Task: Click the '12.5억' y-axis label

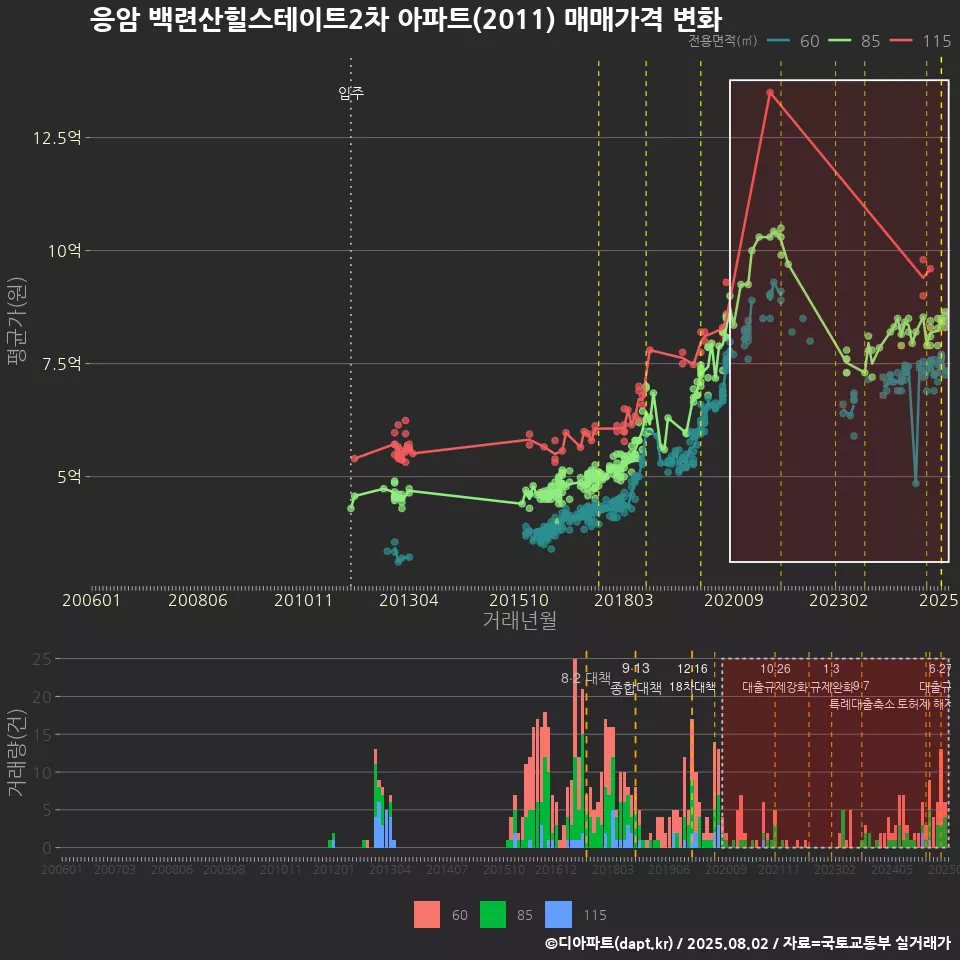Action: click(x=57, y=138)
